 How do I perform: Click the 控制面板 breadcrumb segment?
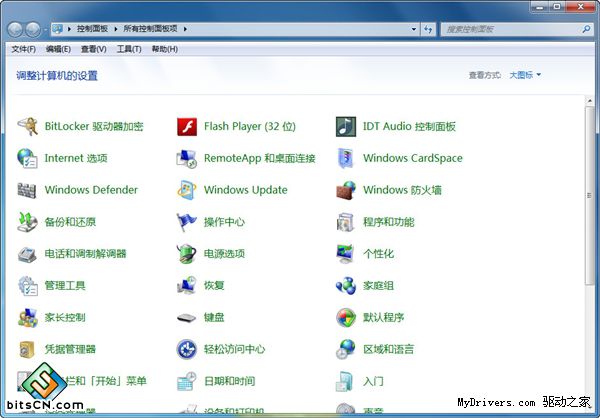pos(92,29)
